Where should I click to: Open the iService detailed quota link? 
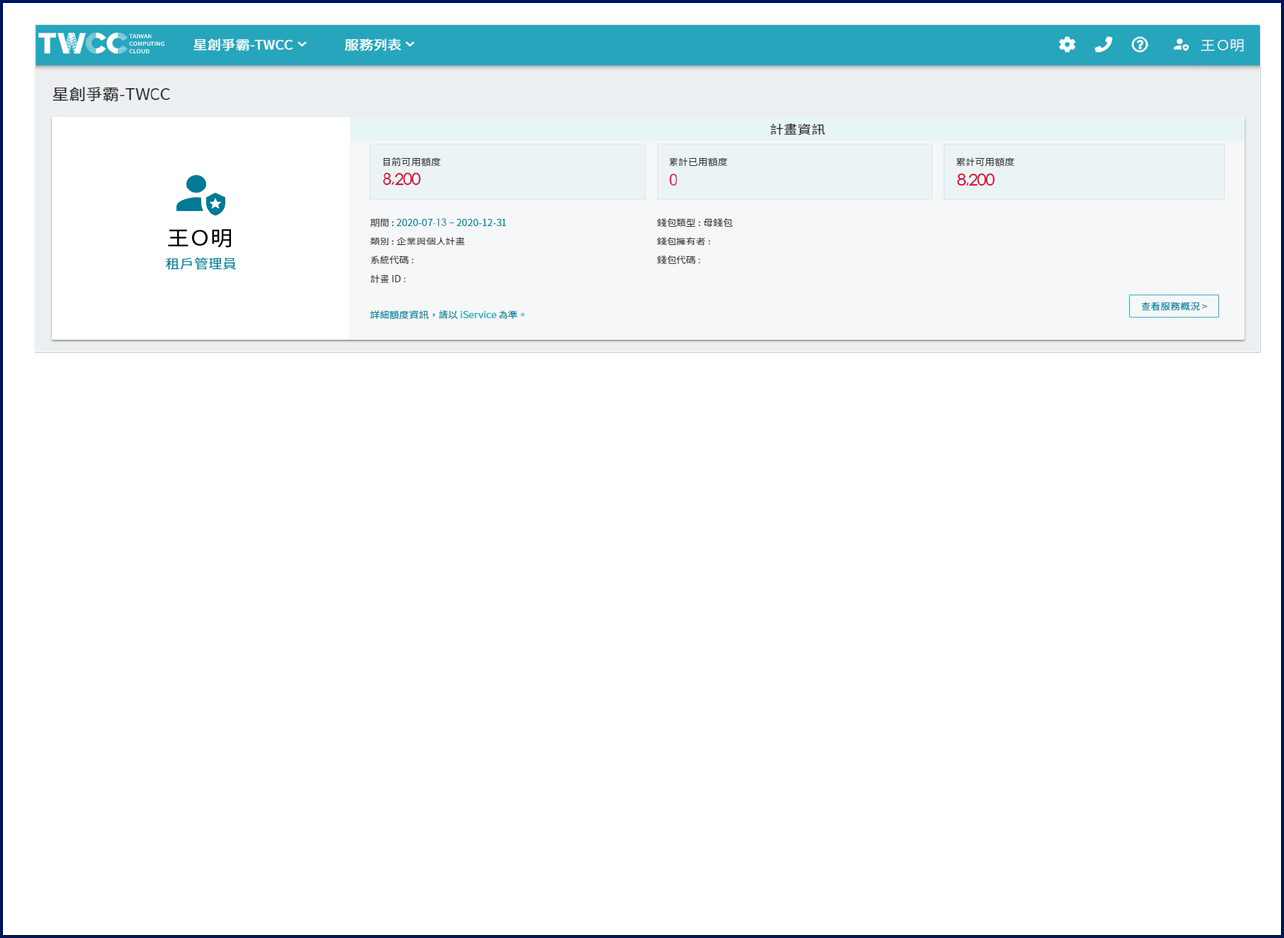pyautogui.click(x=447, y=315)
